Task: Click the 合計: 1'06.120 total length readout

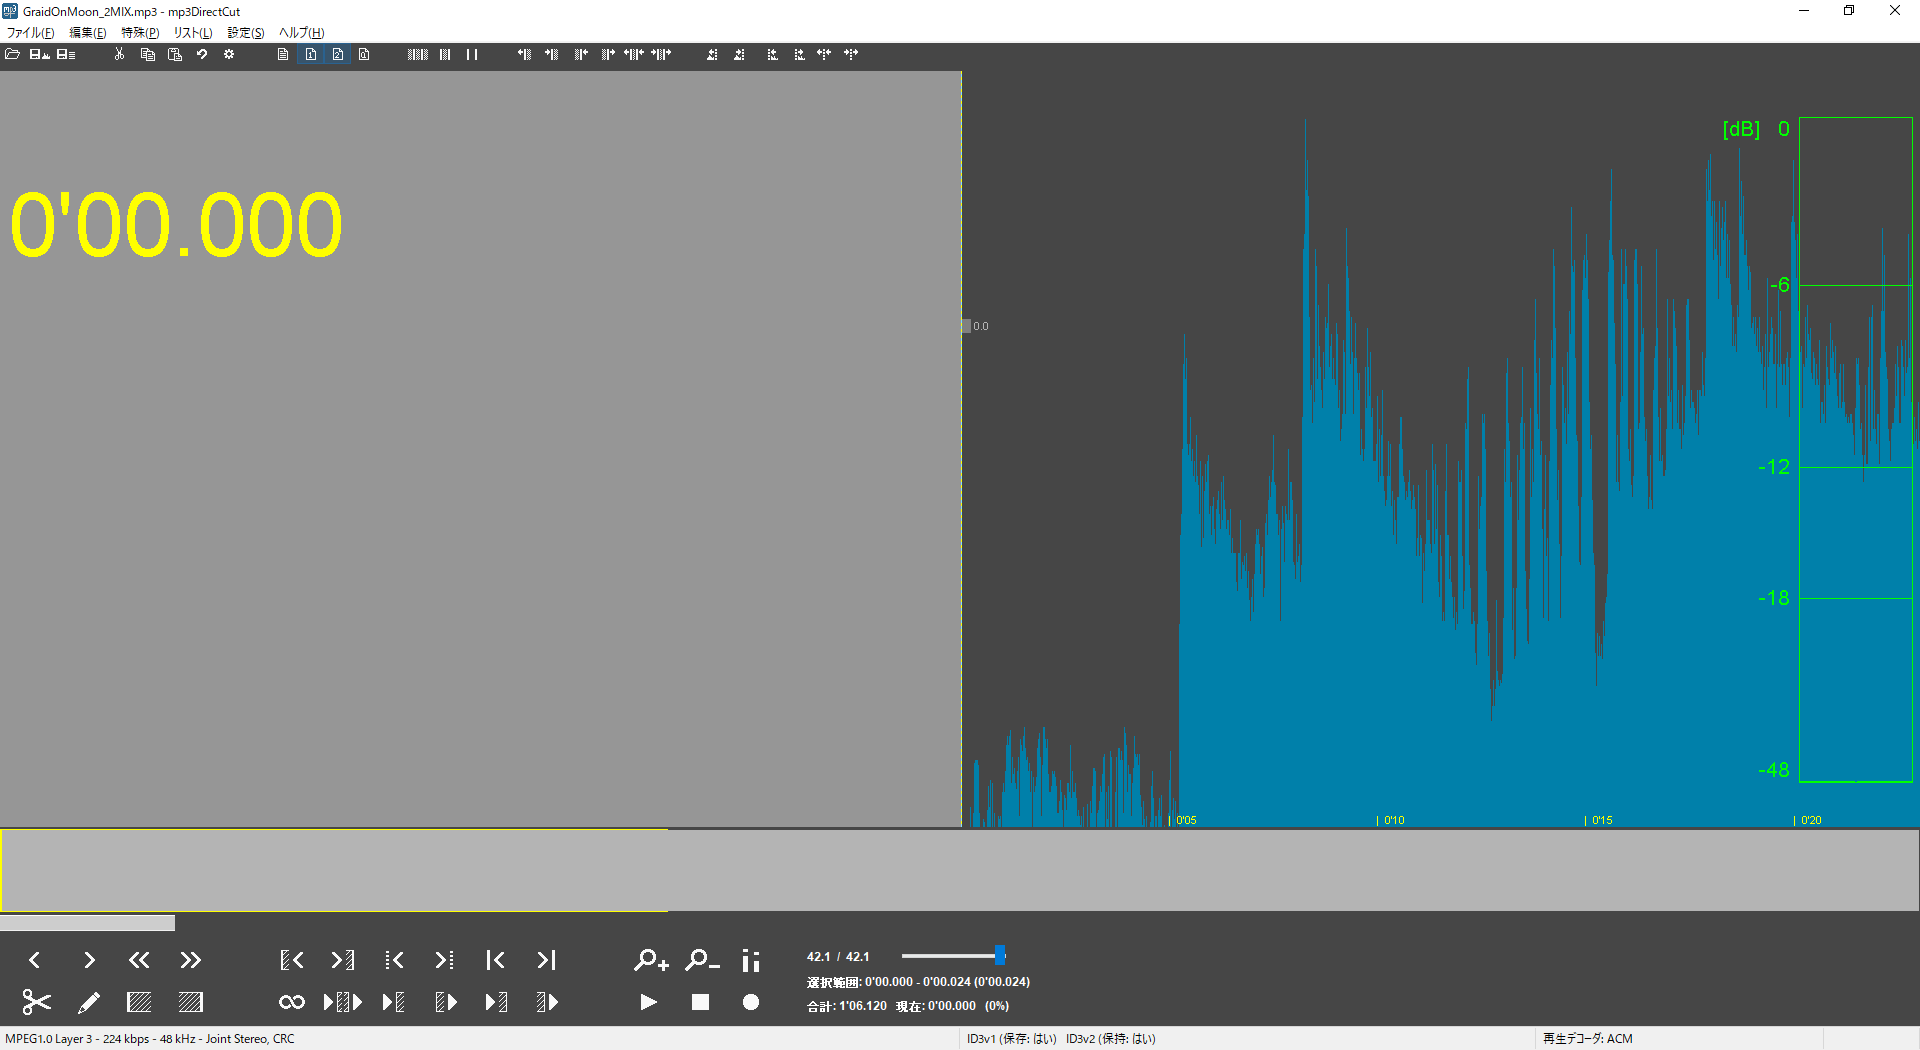Action: [846, 1006]
